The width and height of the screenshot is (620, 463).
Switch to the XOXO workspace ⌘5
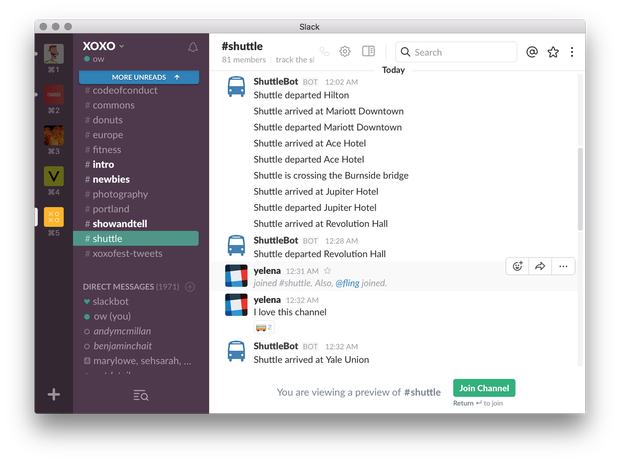(53, 217)
